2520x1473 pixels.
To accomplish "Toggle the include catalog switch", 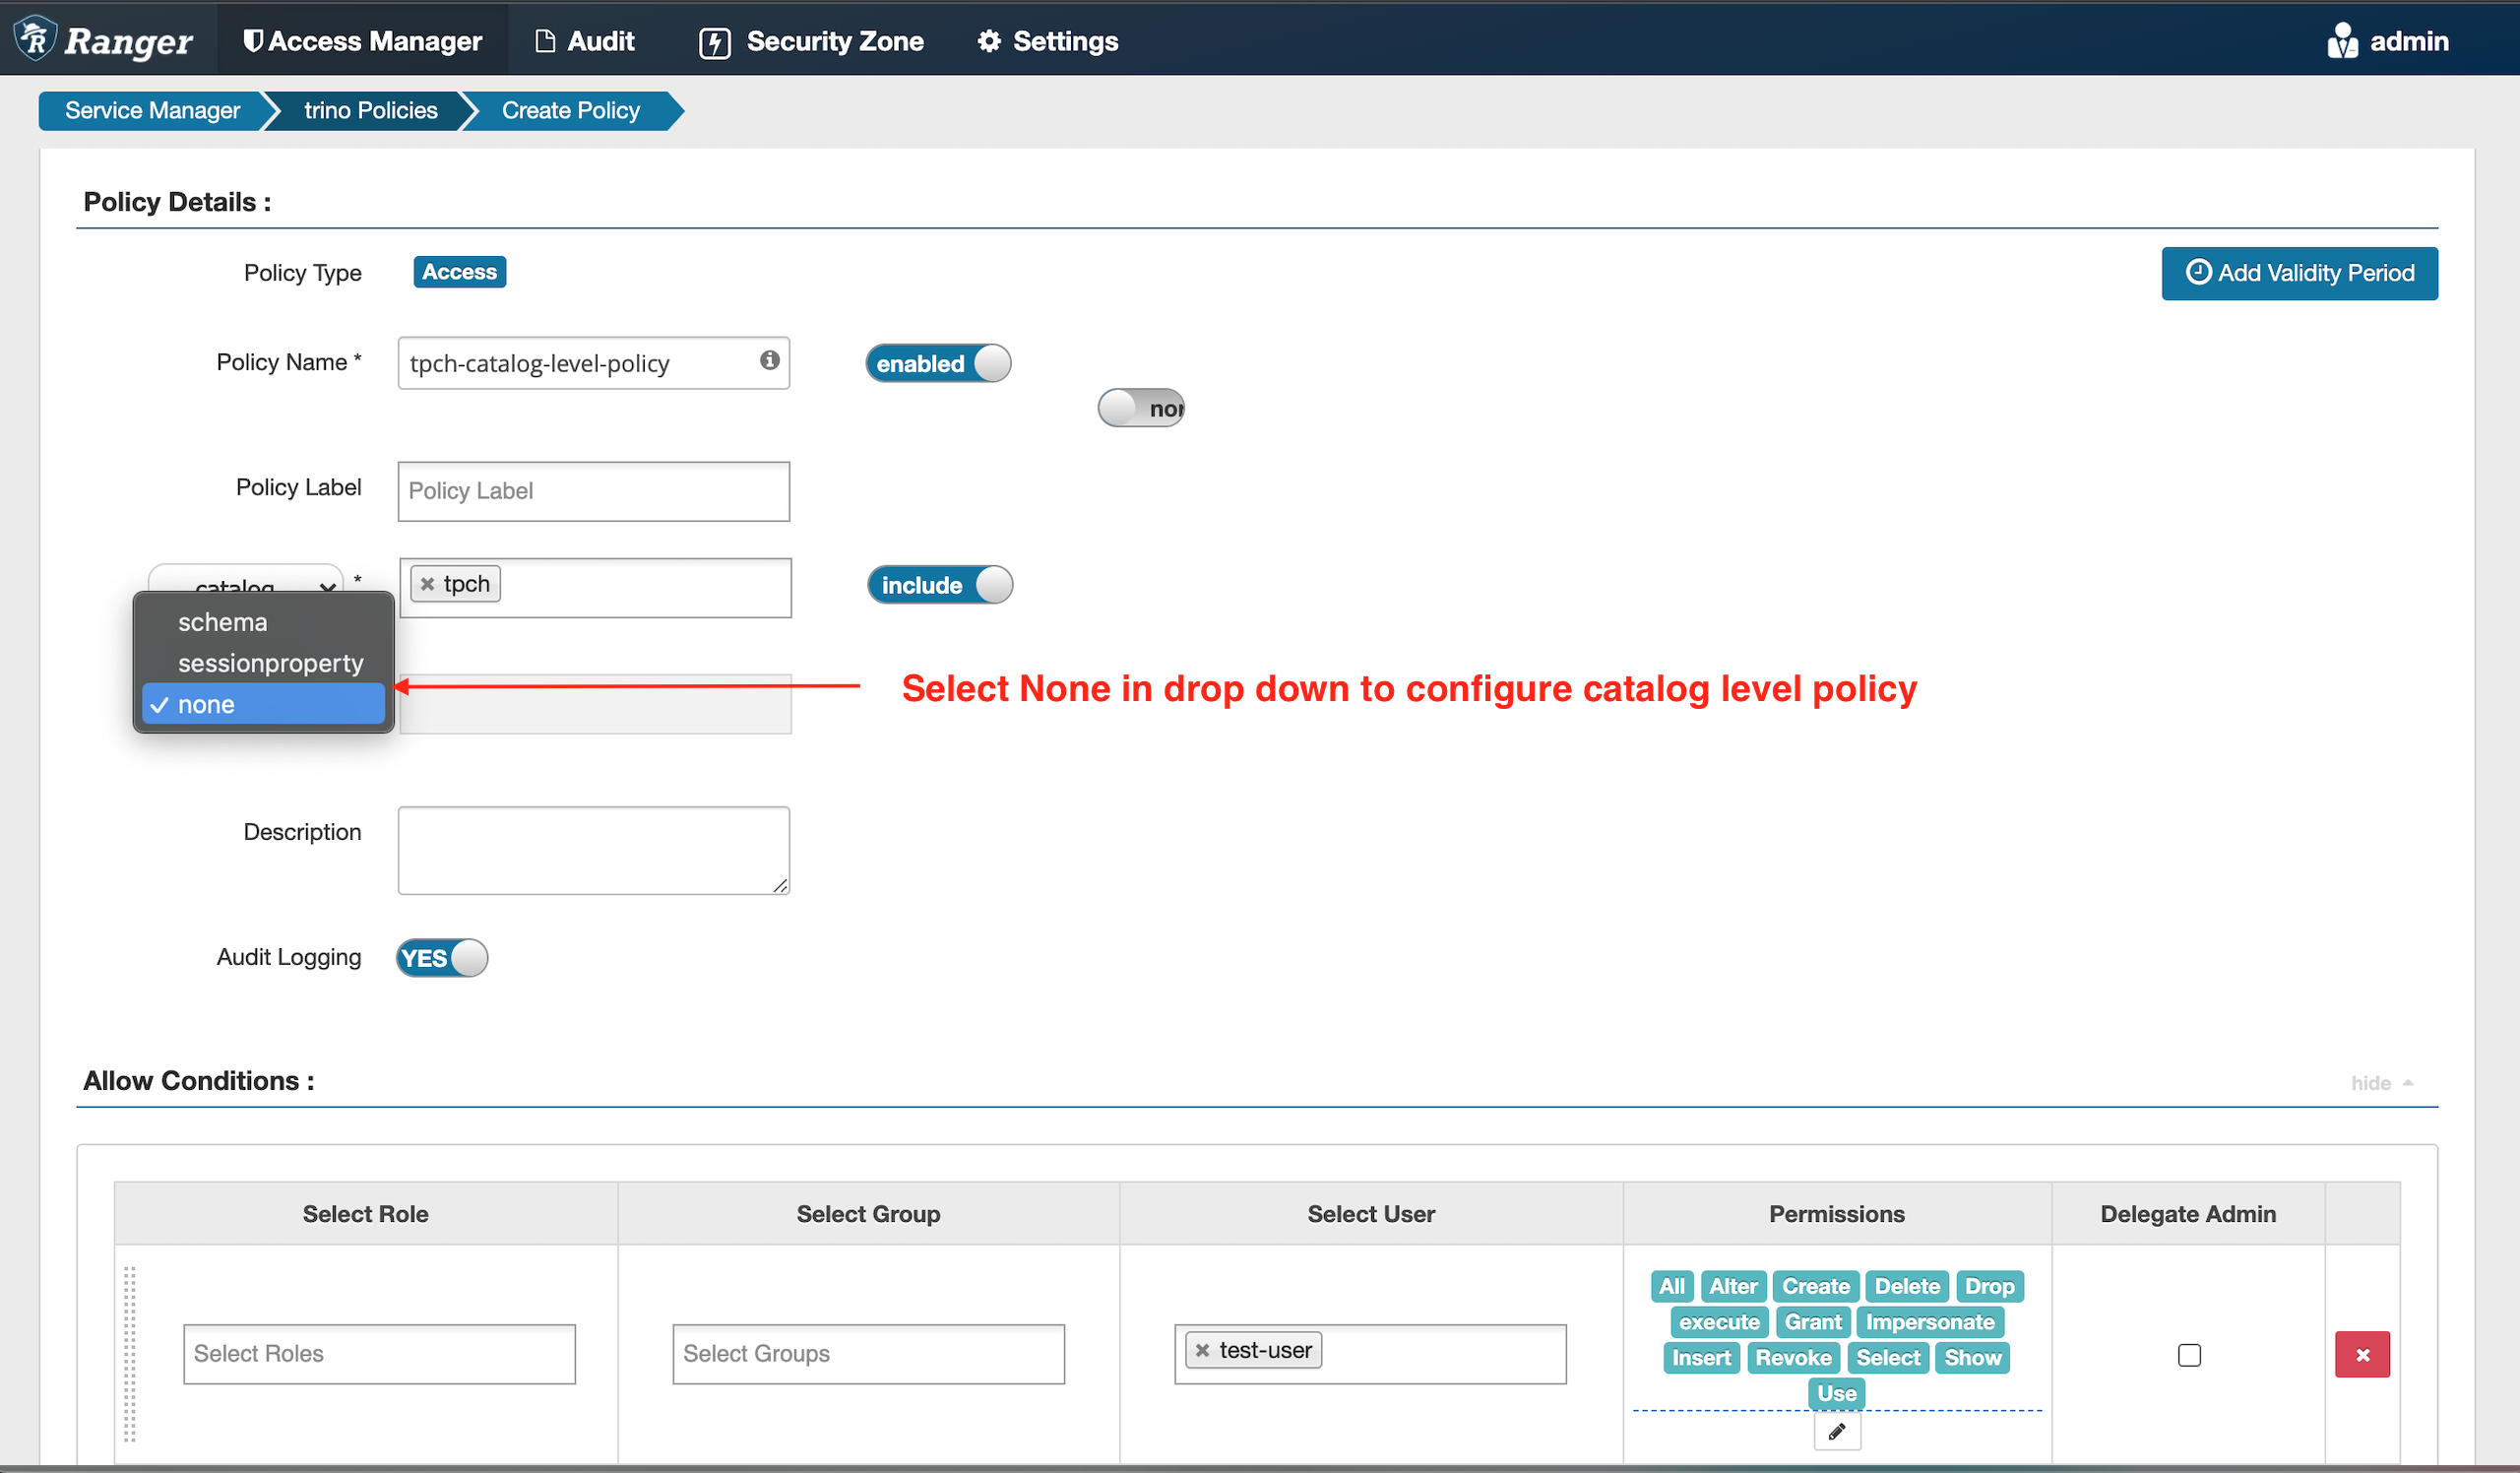I will click(x=939, y=585).
